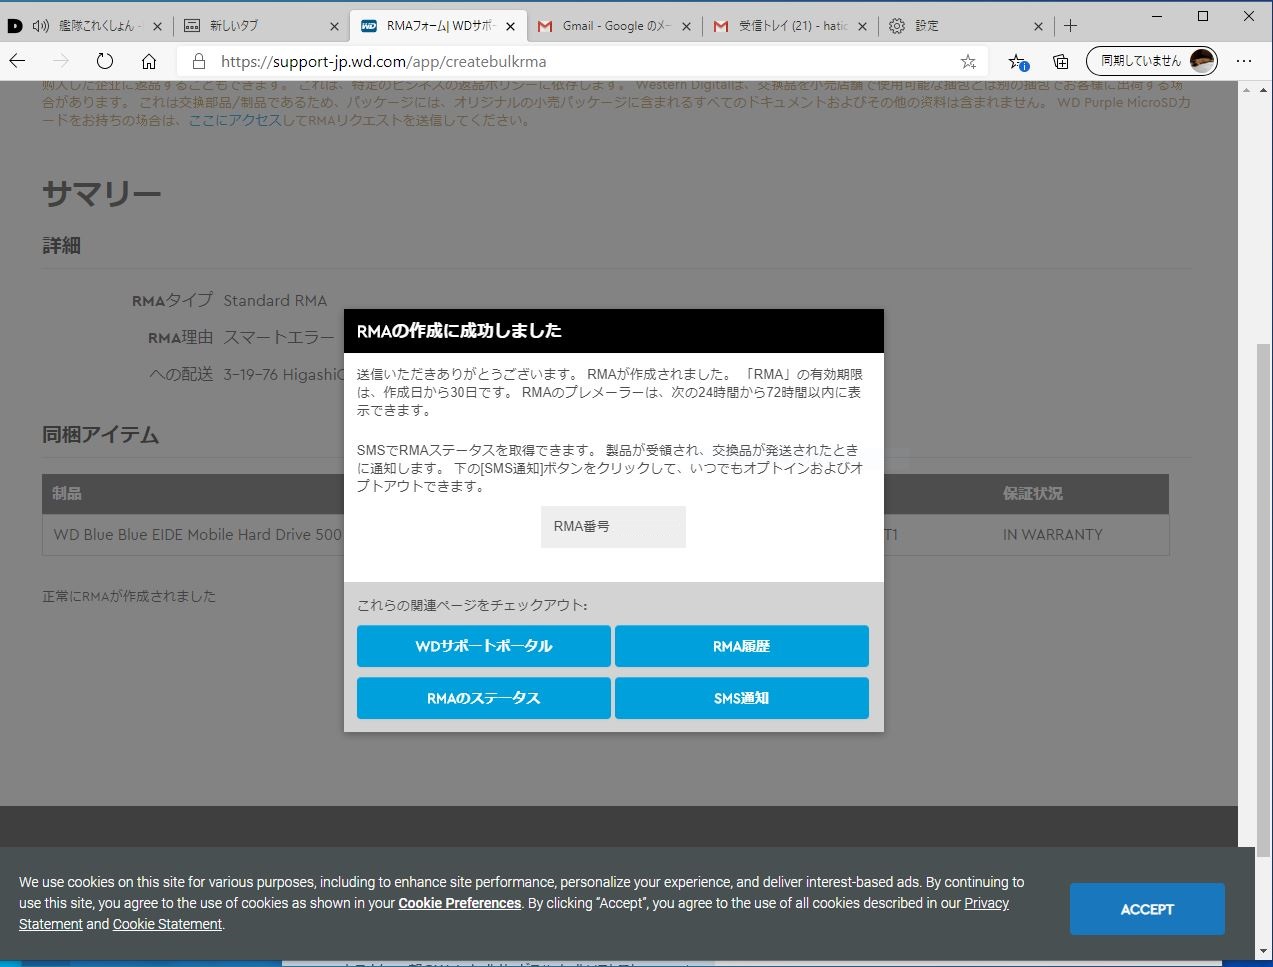This screenshot has height=967, width=1273.
Task: Open the 受信トレイ (21) tab
Action: click(790, 26)
